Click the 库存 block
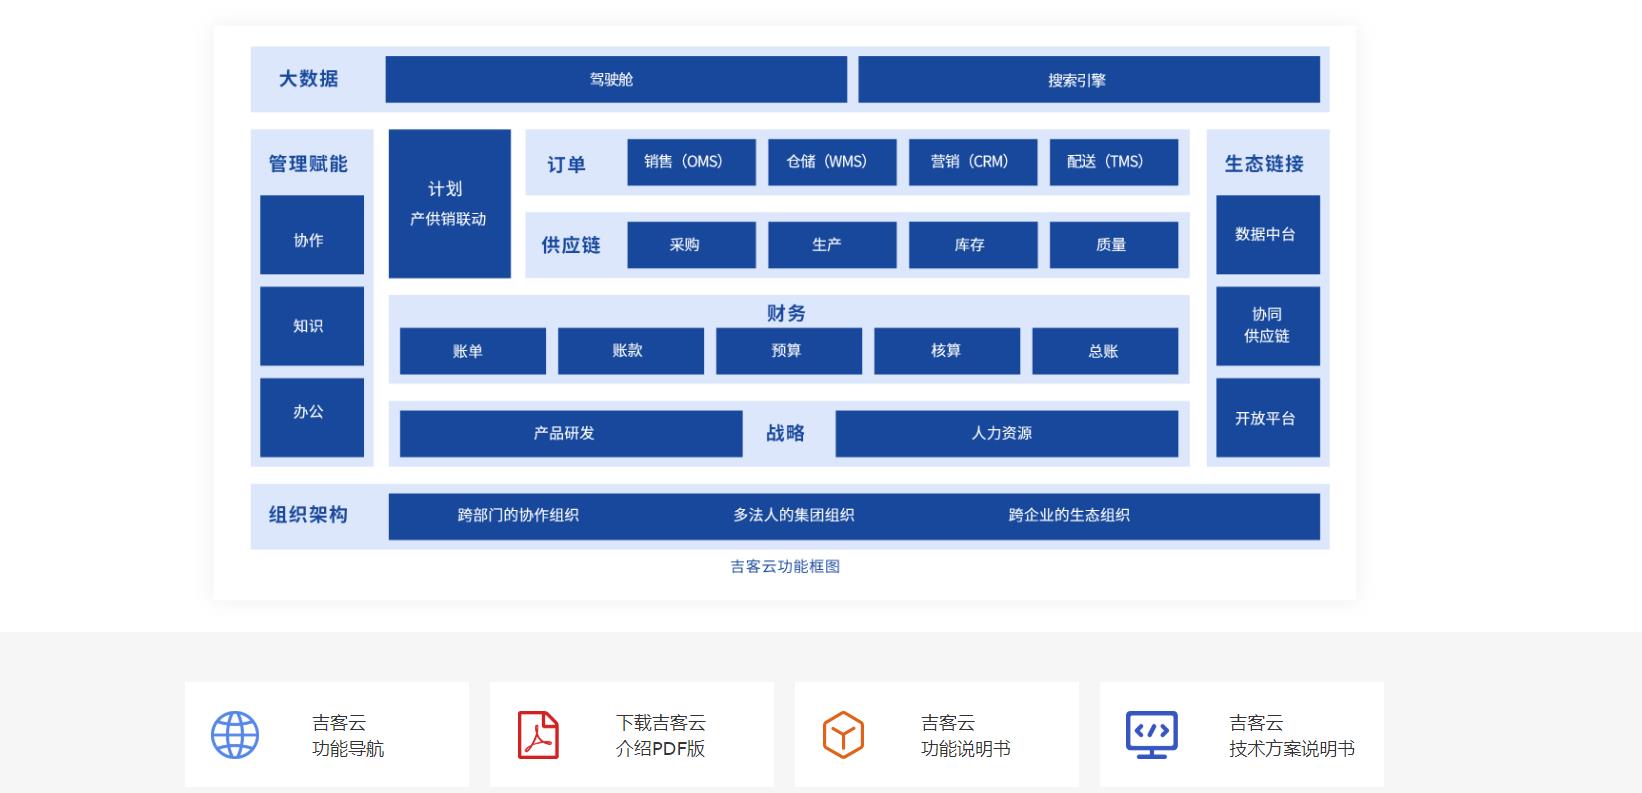This screenshot has height=793, width=1642. pyautogui.click(x=973, y=245)
